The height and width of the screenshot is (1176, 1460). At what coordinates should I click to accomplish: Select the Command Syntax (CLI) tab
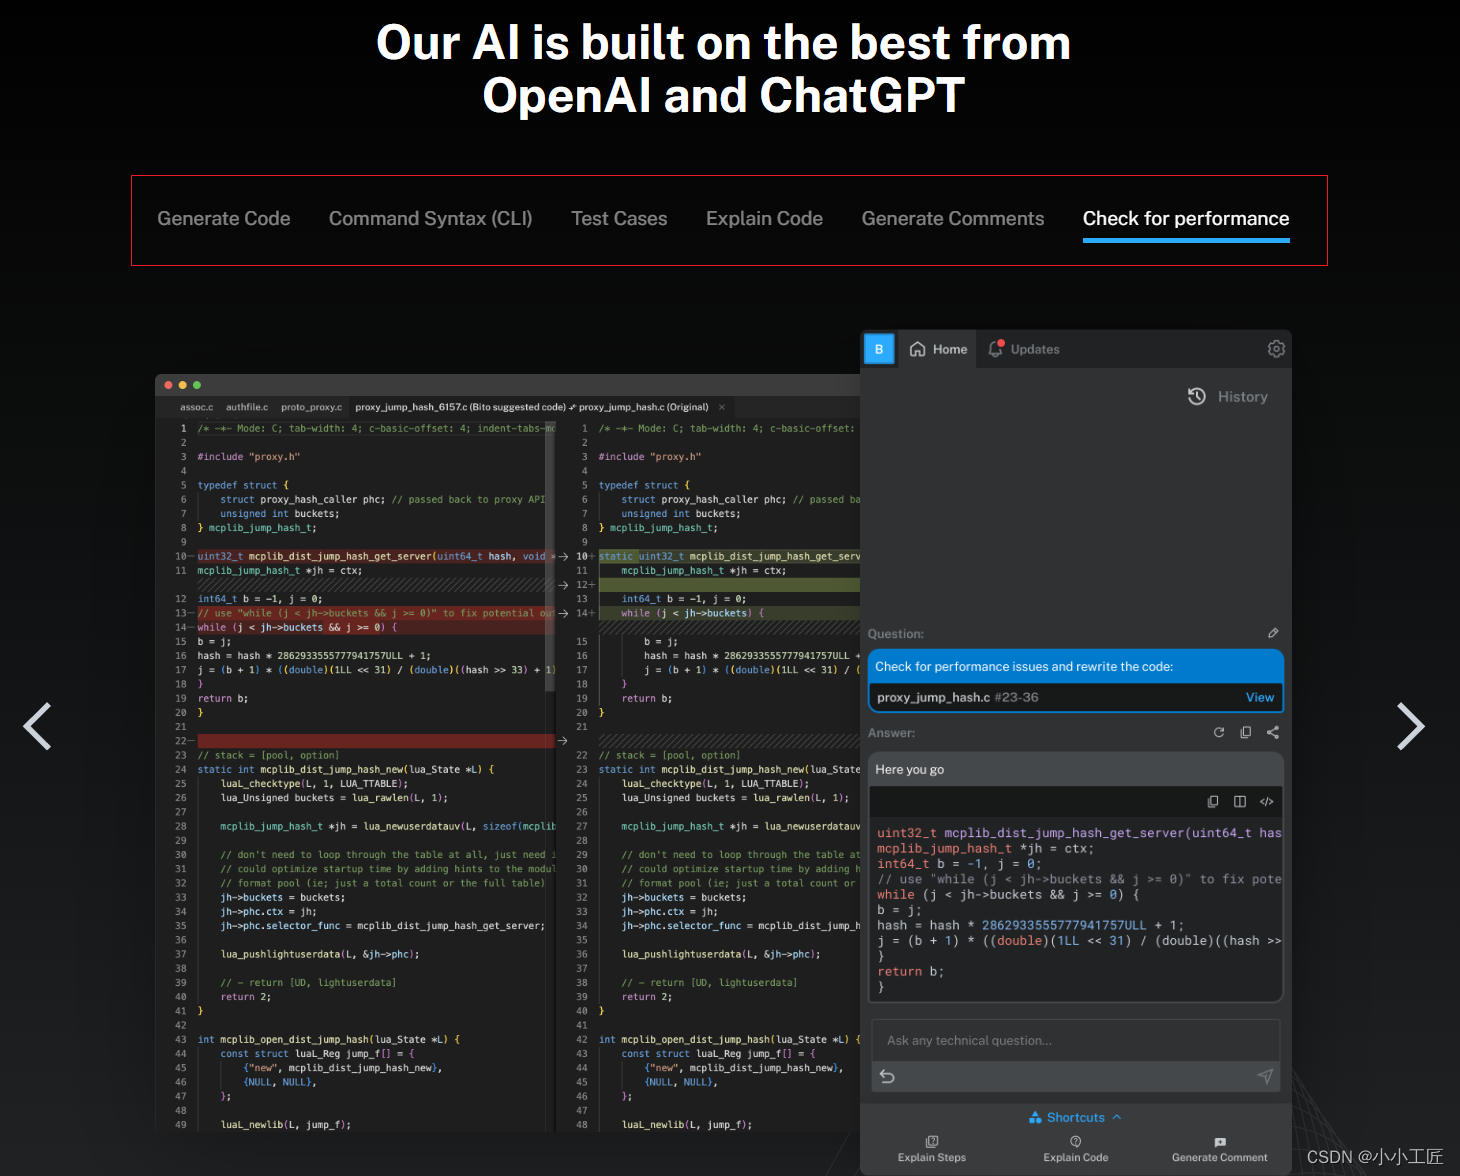point(431,219)
